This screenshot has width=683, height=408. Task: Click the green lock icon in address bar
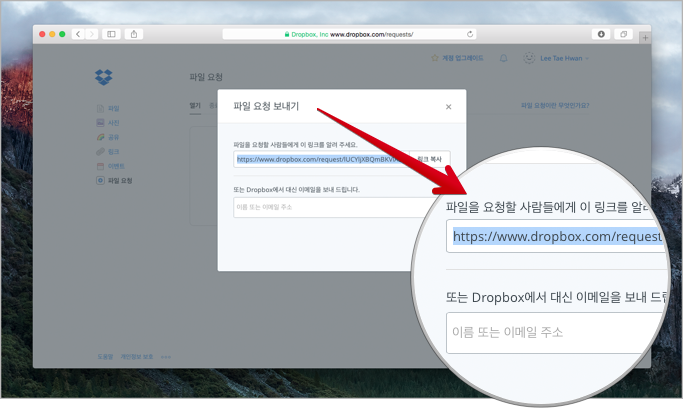(287, 34)
